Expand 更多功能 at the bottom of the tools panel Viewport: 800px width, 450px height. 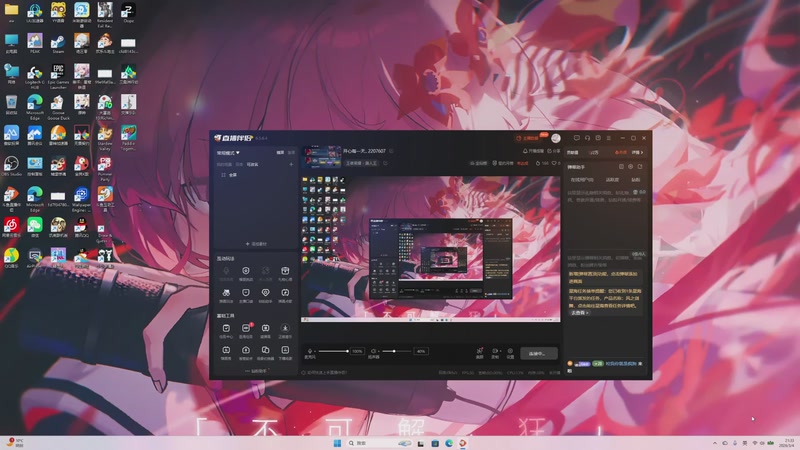point(256,371)
